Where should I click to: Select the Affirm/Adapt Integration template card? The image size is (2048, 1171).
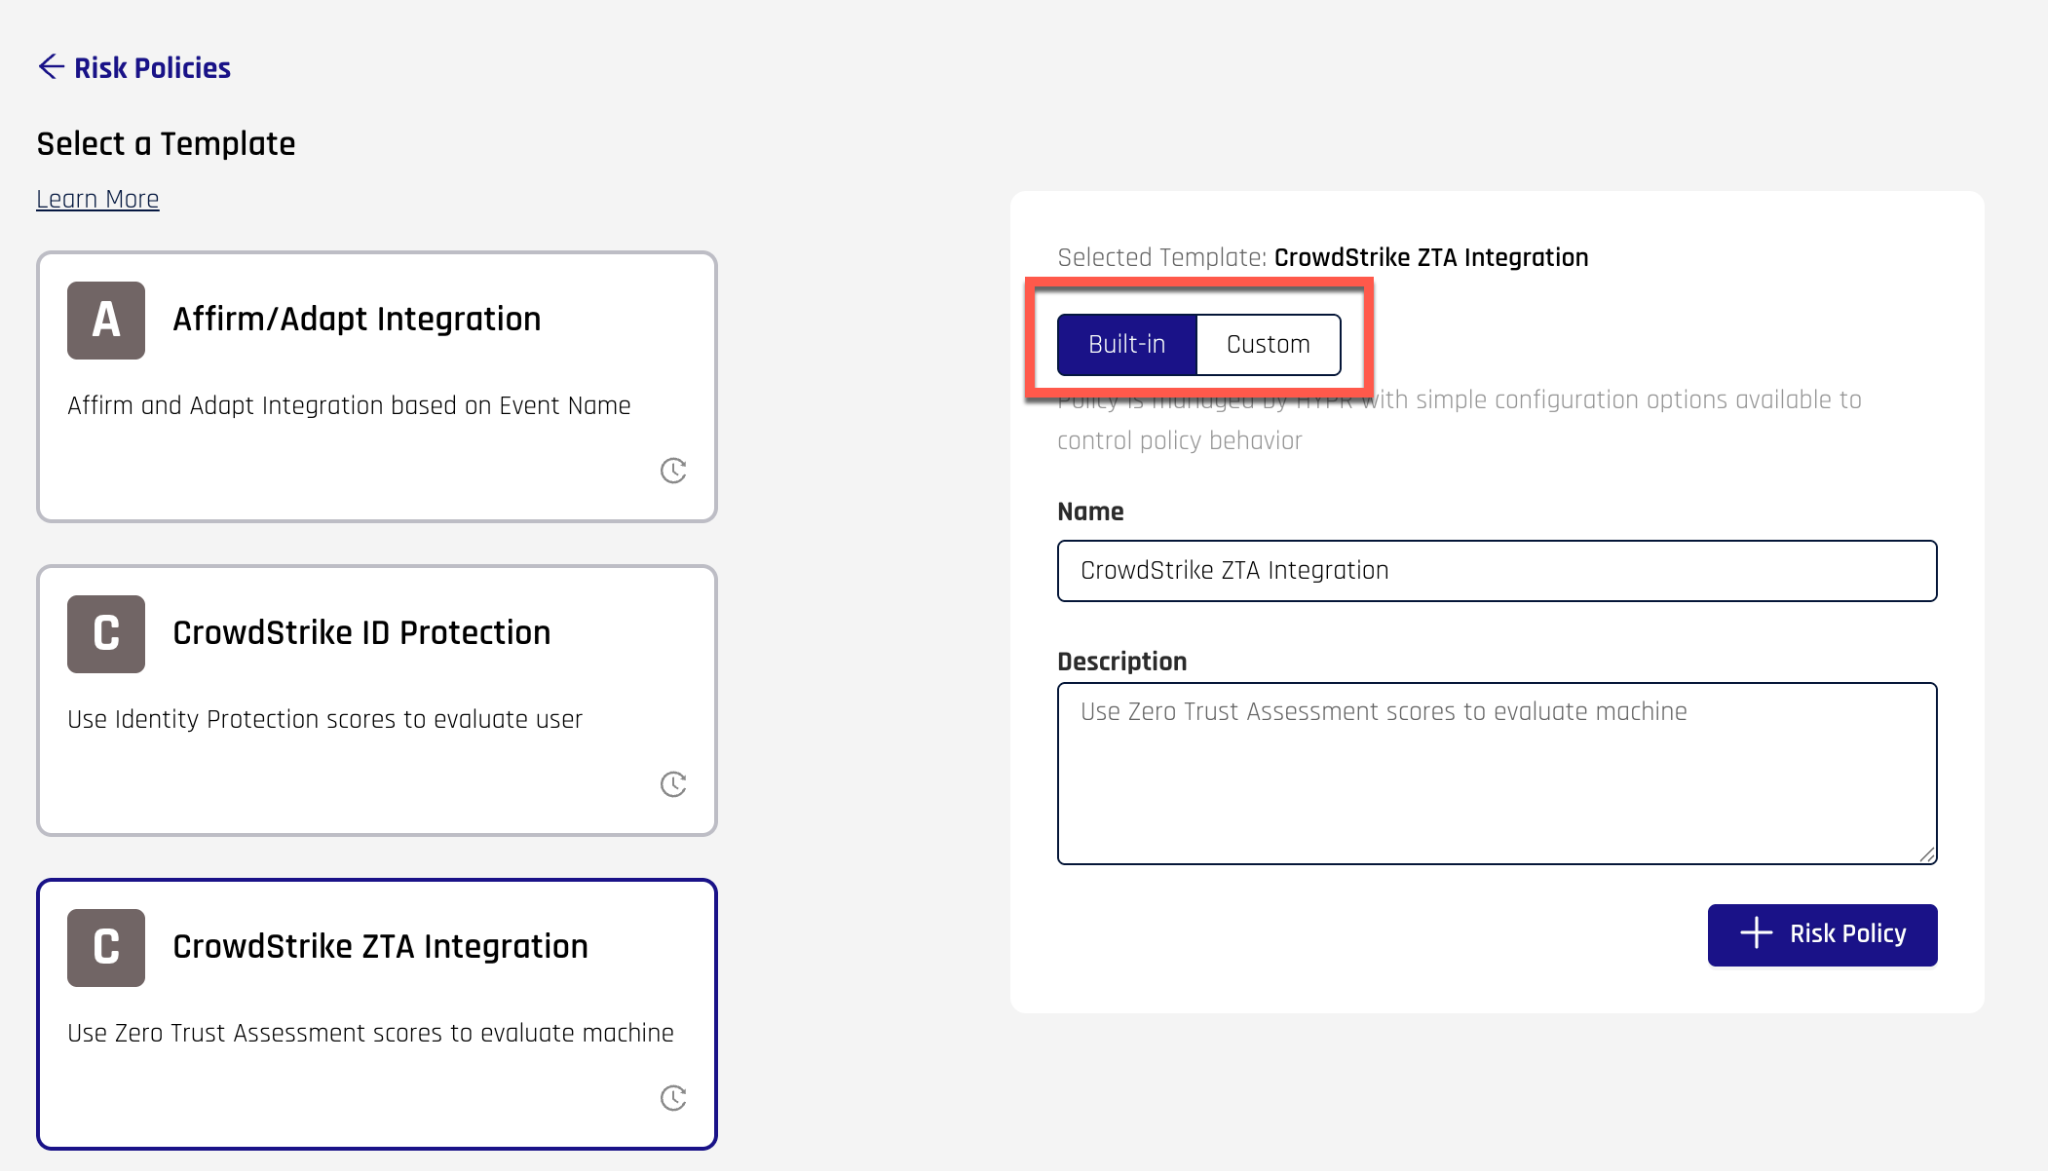(x=376, y=387)
